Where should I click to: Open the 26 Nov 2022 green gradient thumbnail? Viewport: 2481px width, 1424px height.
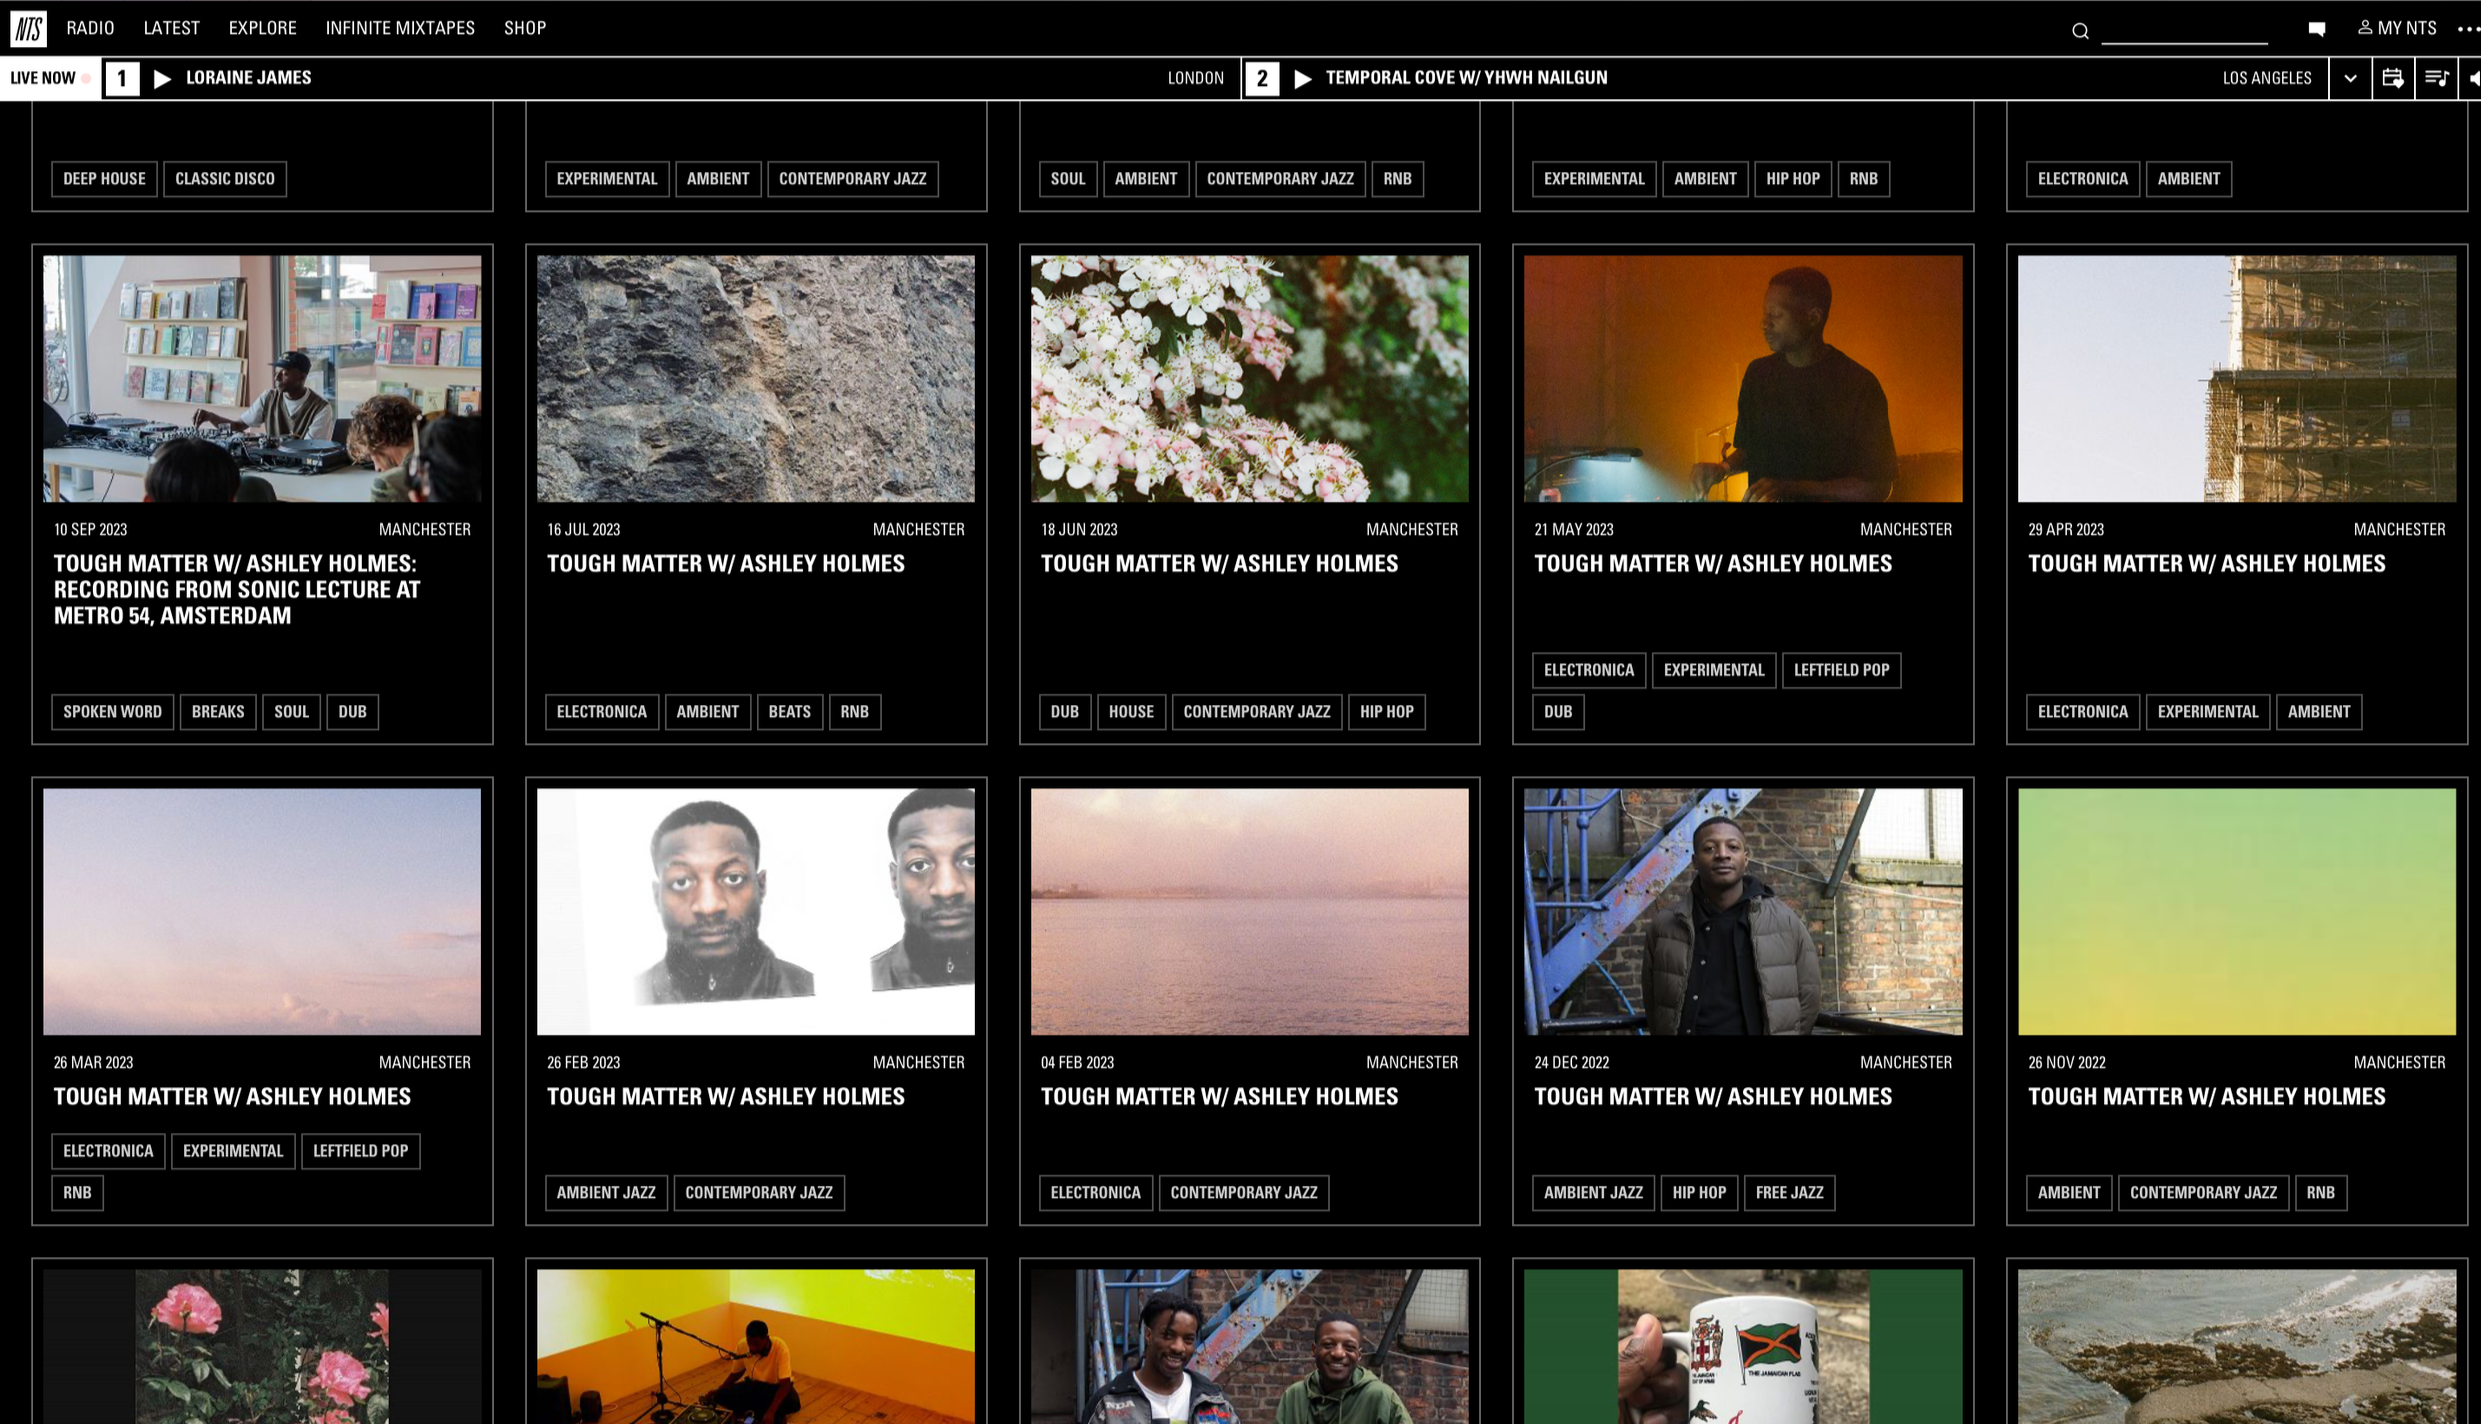tap(2236, 911)
